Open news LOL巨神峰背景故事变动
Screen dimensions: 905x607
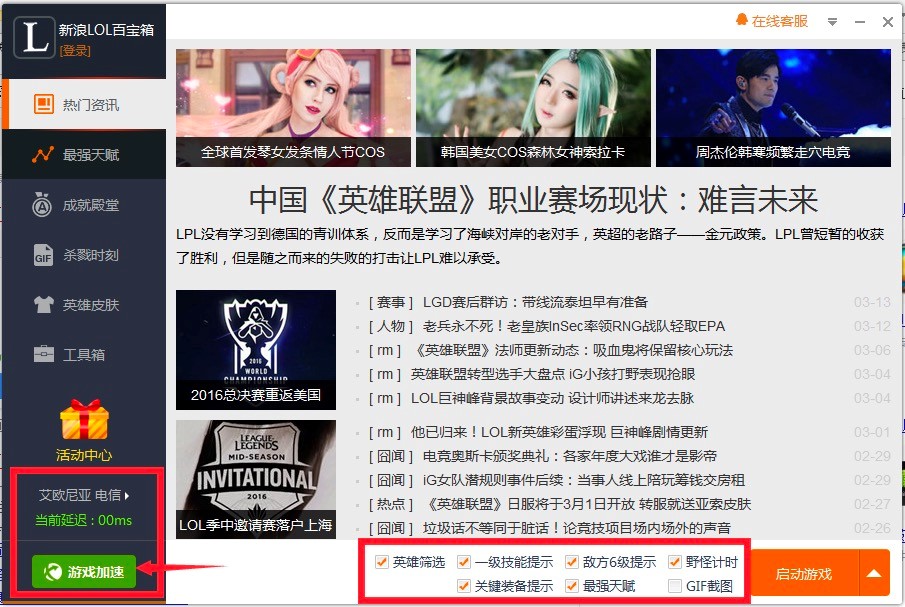552,398
